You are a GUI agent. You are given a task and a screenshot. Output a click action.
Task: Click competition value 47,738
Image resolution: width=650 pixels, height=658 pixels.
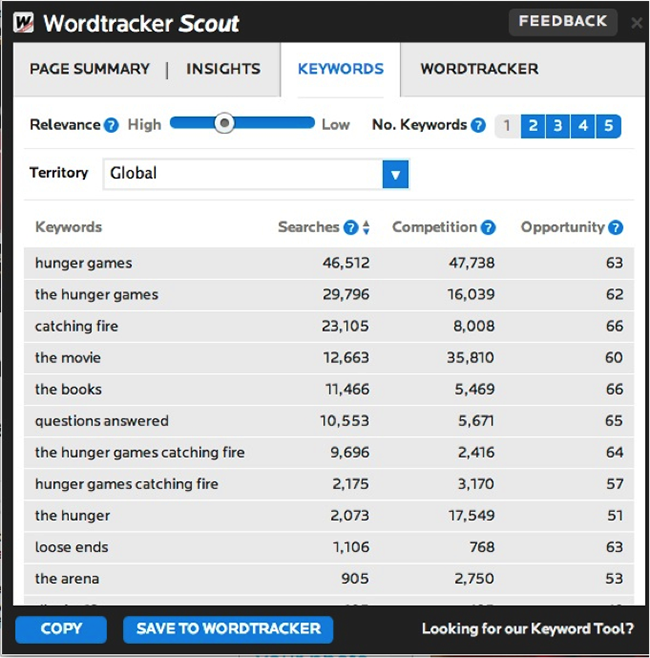(472, 263)
